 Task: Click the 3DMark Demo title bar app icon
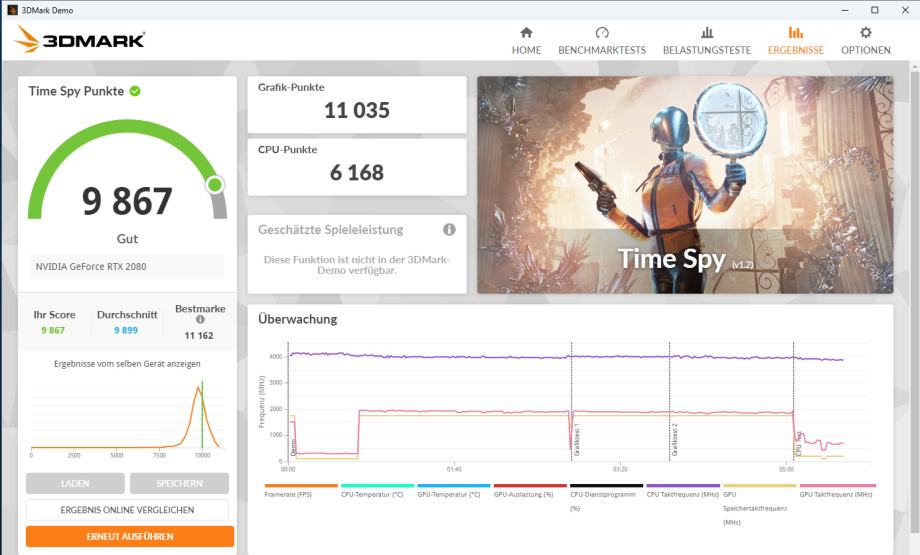coord(12,10)
